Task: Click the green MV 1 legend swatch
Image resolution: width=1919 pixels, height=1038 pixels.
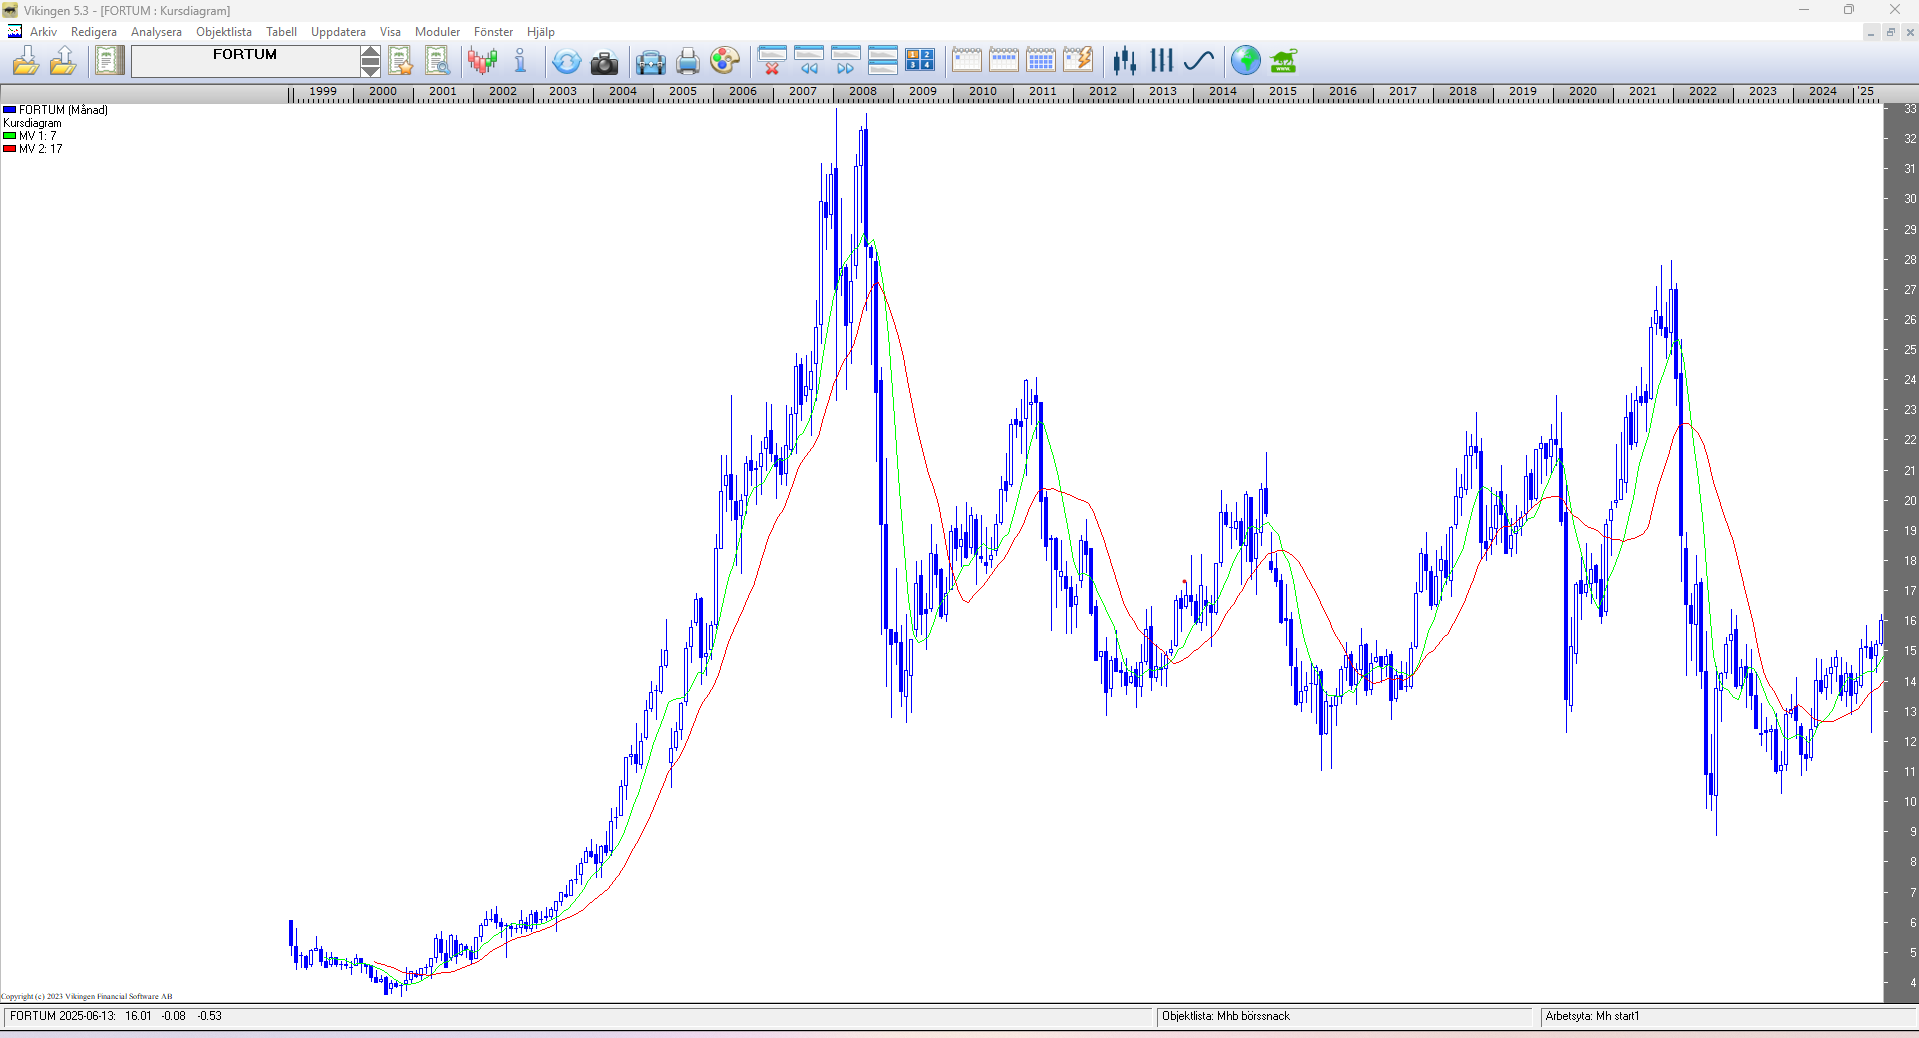Action: pos(10,136)
